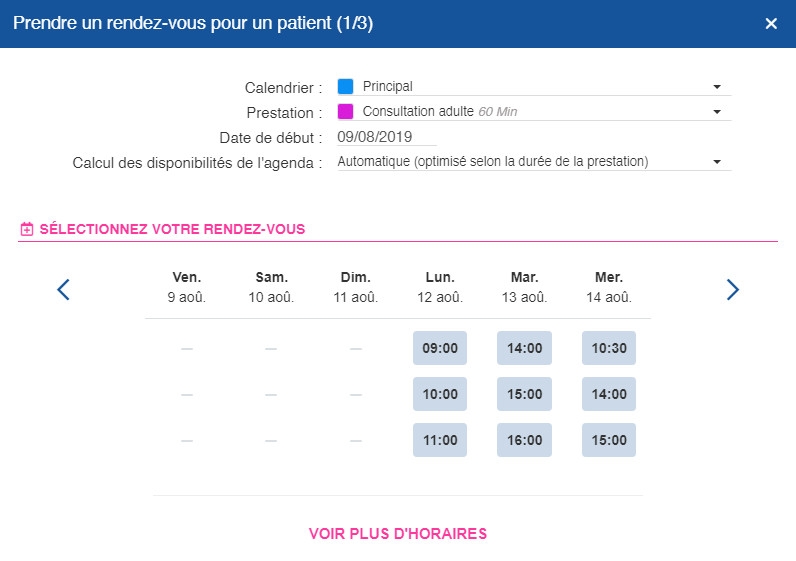Viewport: 796px width, 561px height.
Task: Click the blue Principal calendar color square
Action: pyautogui.click(x=346, y=86)
